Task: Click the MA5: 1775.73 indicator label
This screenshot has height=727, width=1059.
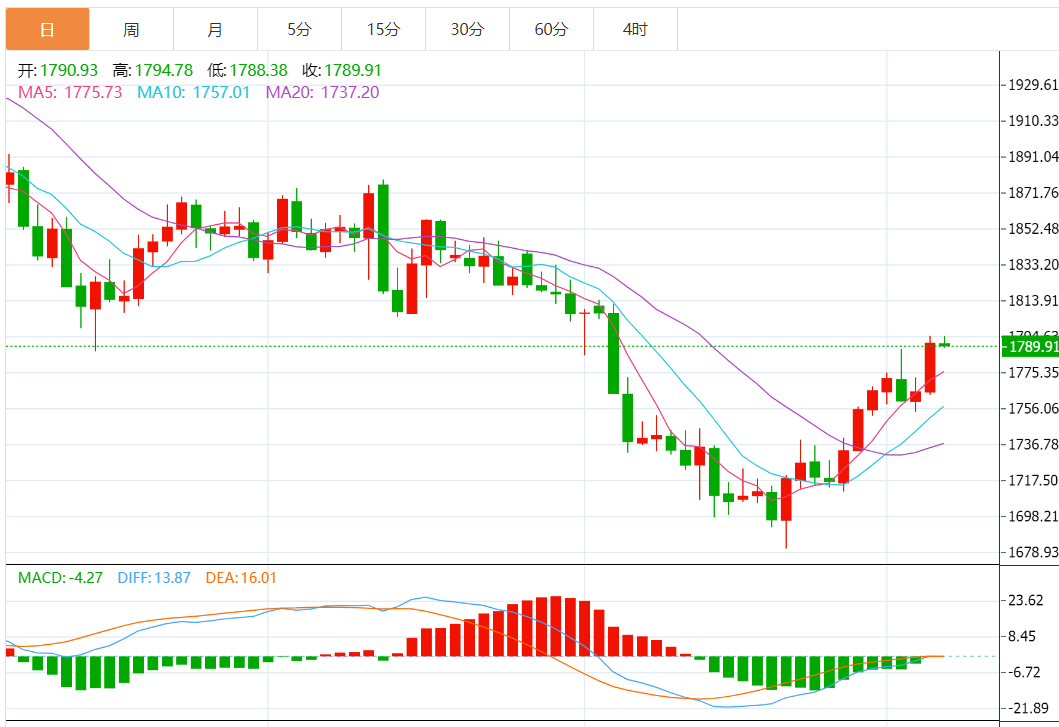Action: 70,92
